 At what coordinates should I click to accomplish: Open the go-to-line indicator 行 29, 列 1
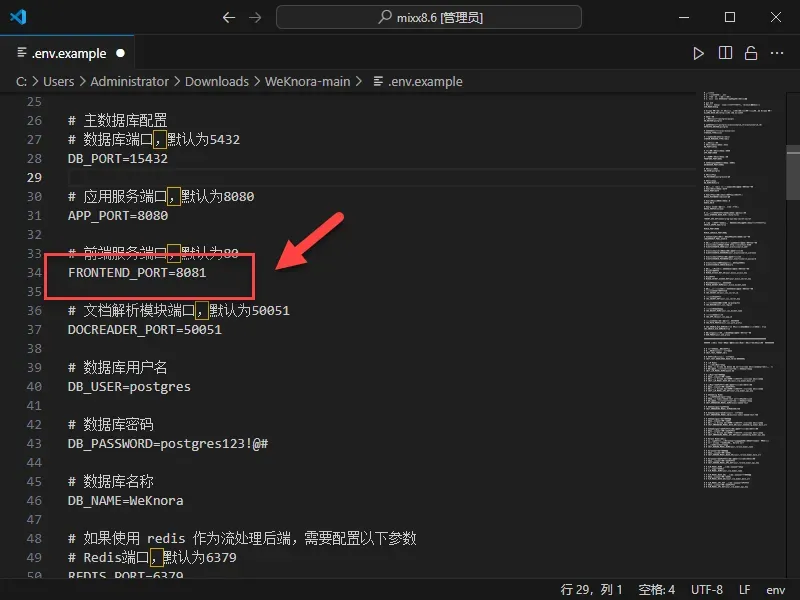tap(592, 589)
